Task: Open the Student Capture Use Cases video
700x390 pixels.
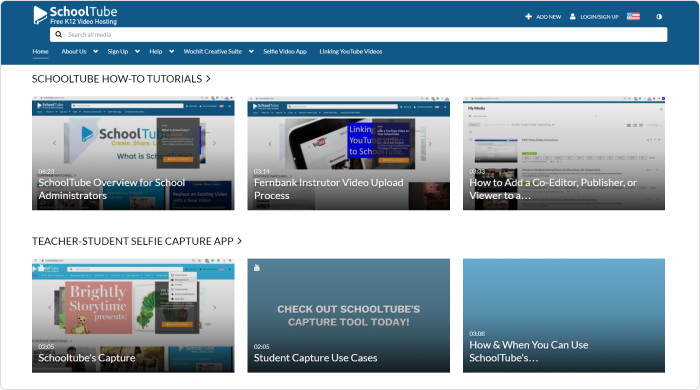Action: (349, 315)
